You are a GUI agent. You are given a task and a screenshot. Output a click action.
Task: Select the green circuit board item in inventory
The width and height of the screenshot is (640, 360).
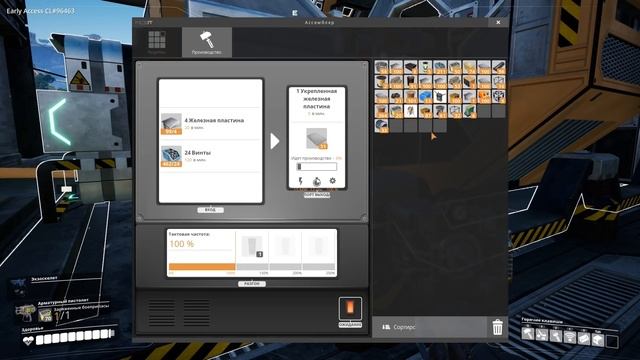tap(470, 111)
